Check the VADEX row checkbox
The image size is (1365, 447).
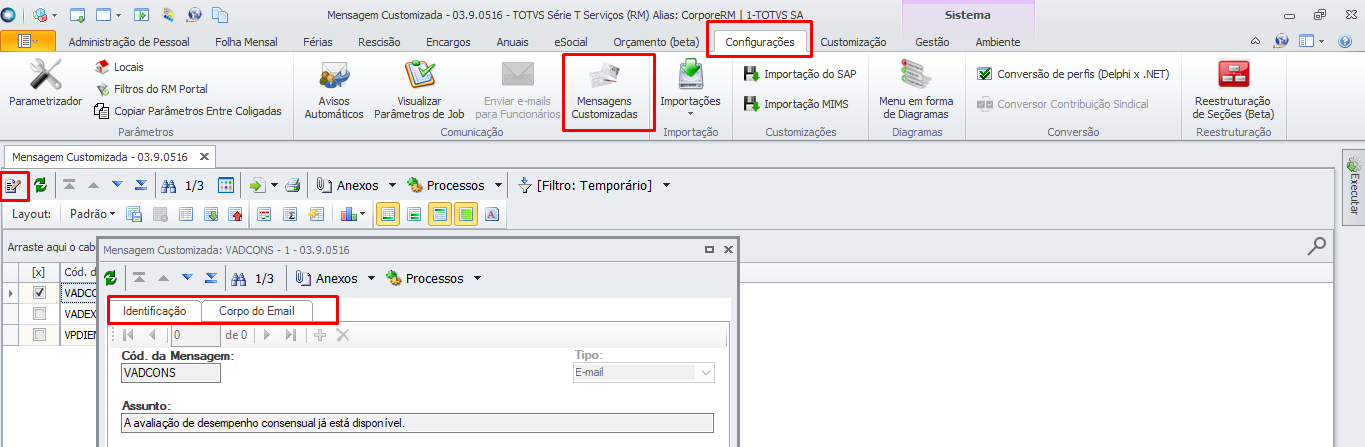point(39,314)
